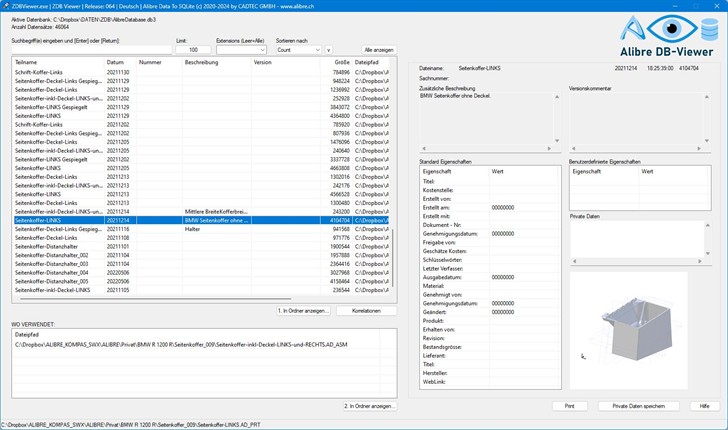Click the status bar file path
This screenshot has width=728, height=430.
130,425
